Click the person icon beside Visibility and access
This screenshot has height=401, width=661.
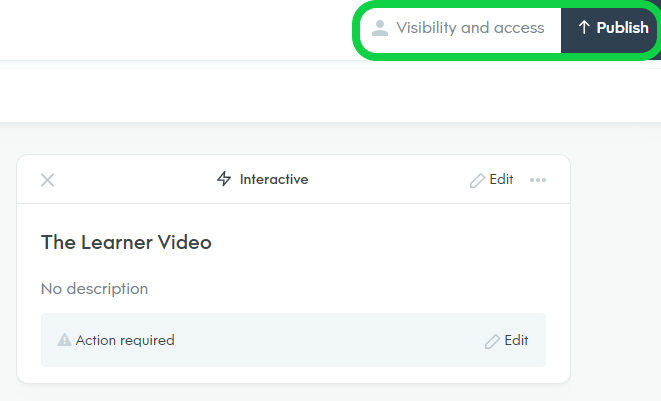(x=380, y=28)
